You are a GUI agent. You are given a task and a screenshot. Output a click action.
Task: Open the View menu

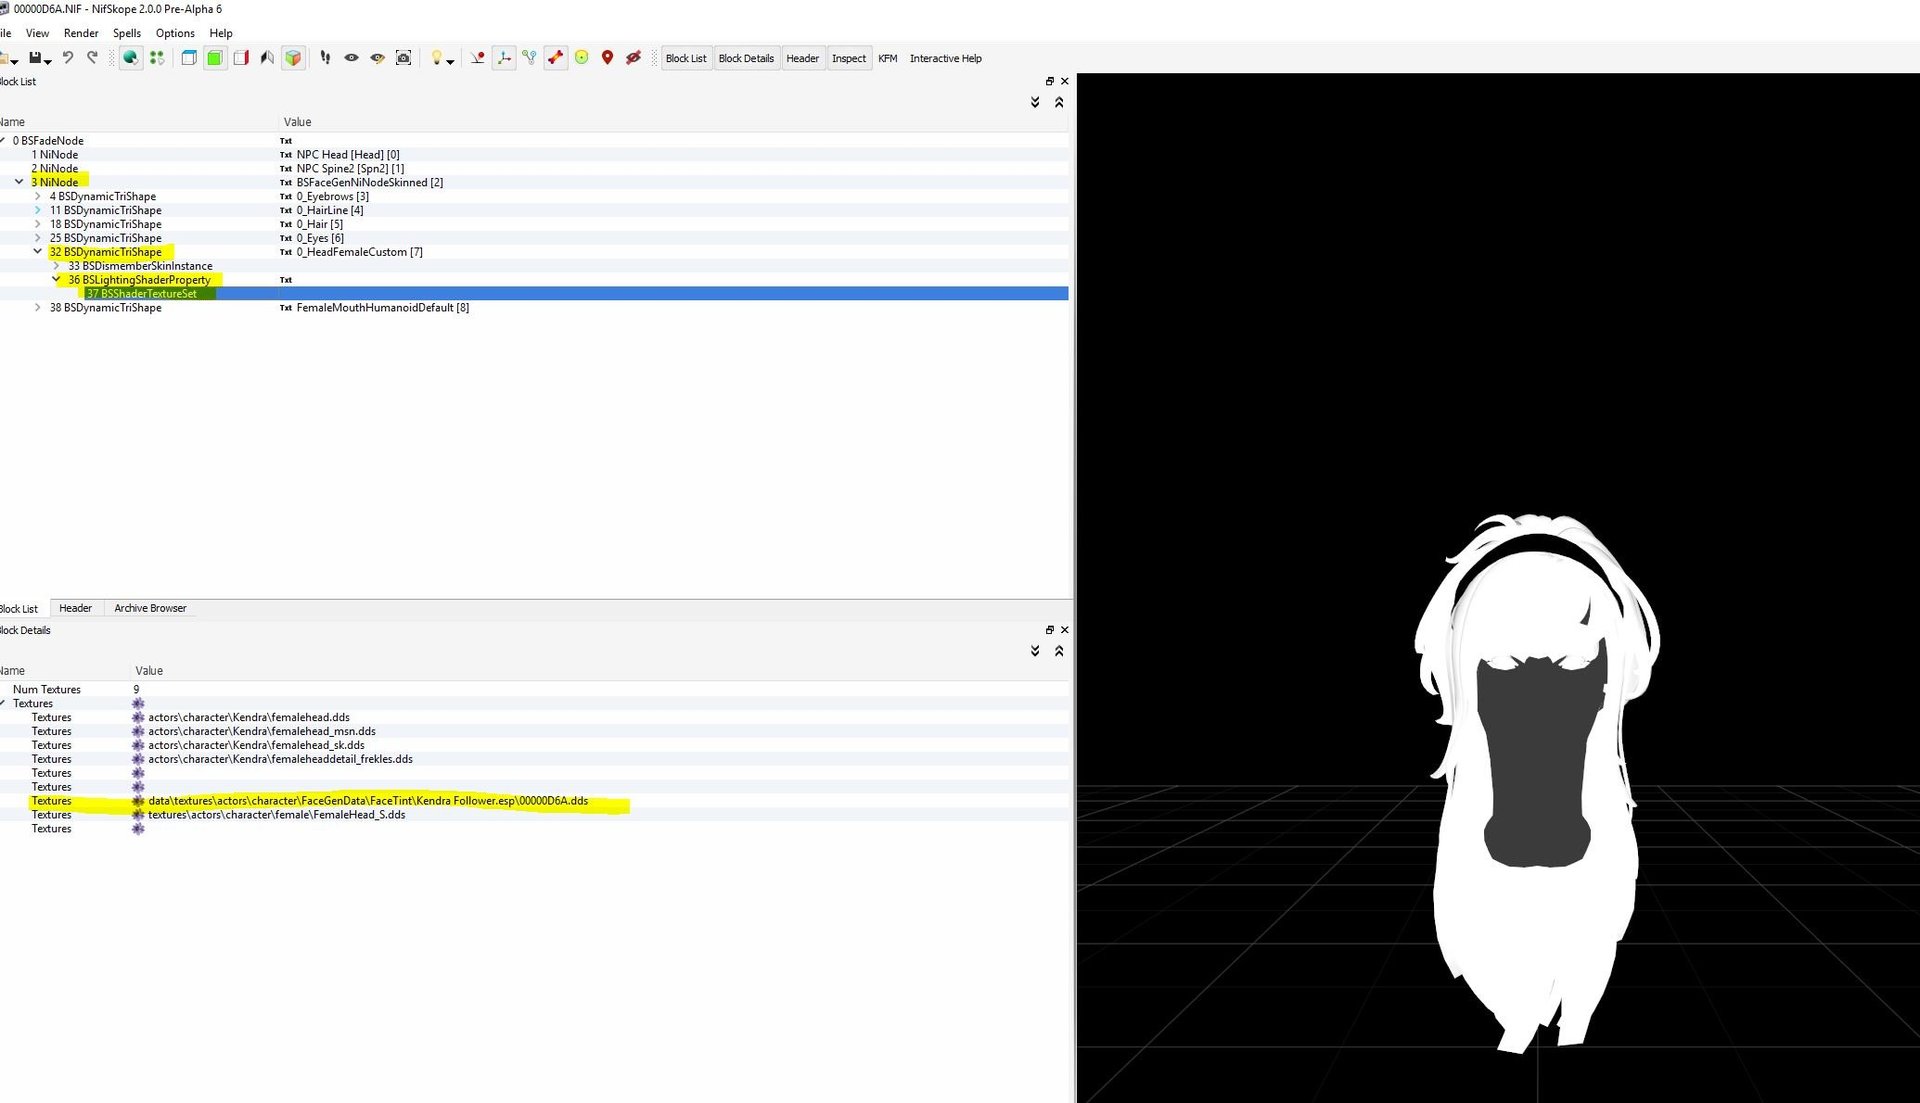pos(37,33)
